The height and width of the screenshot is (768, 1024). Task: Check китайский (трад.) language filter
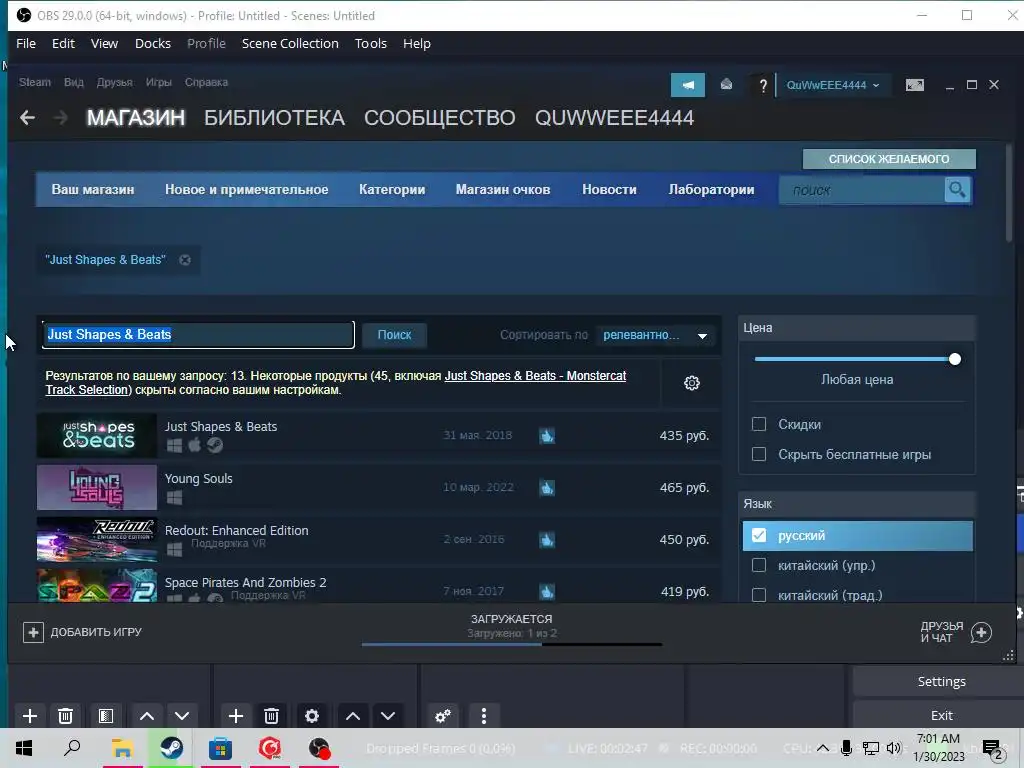coord(759,595)
